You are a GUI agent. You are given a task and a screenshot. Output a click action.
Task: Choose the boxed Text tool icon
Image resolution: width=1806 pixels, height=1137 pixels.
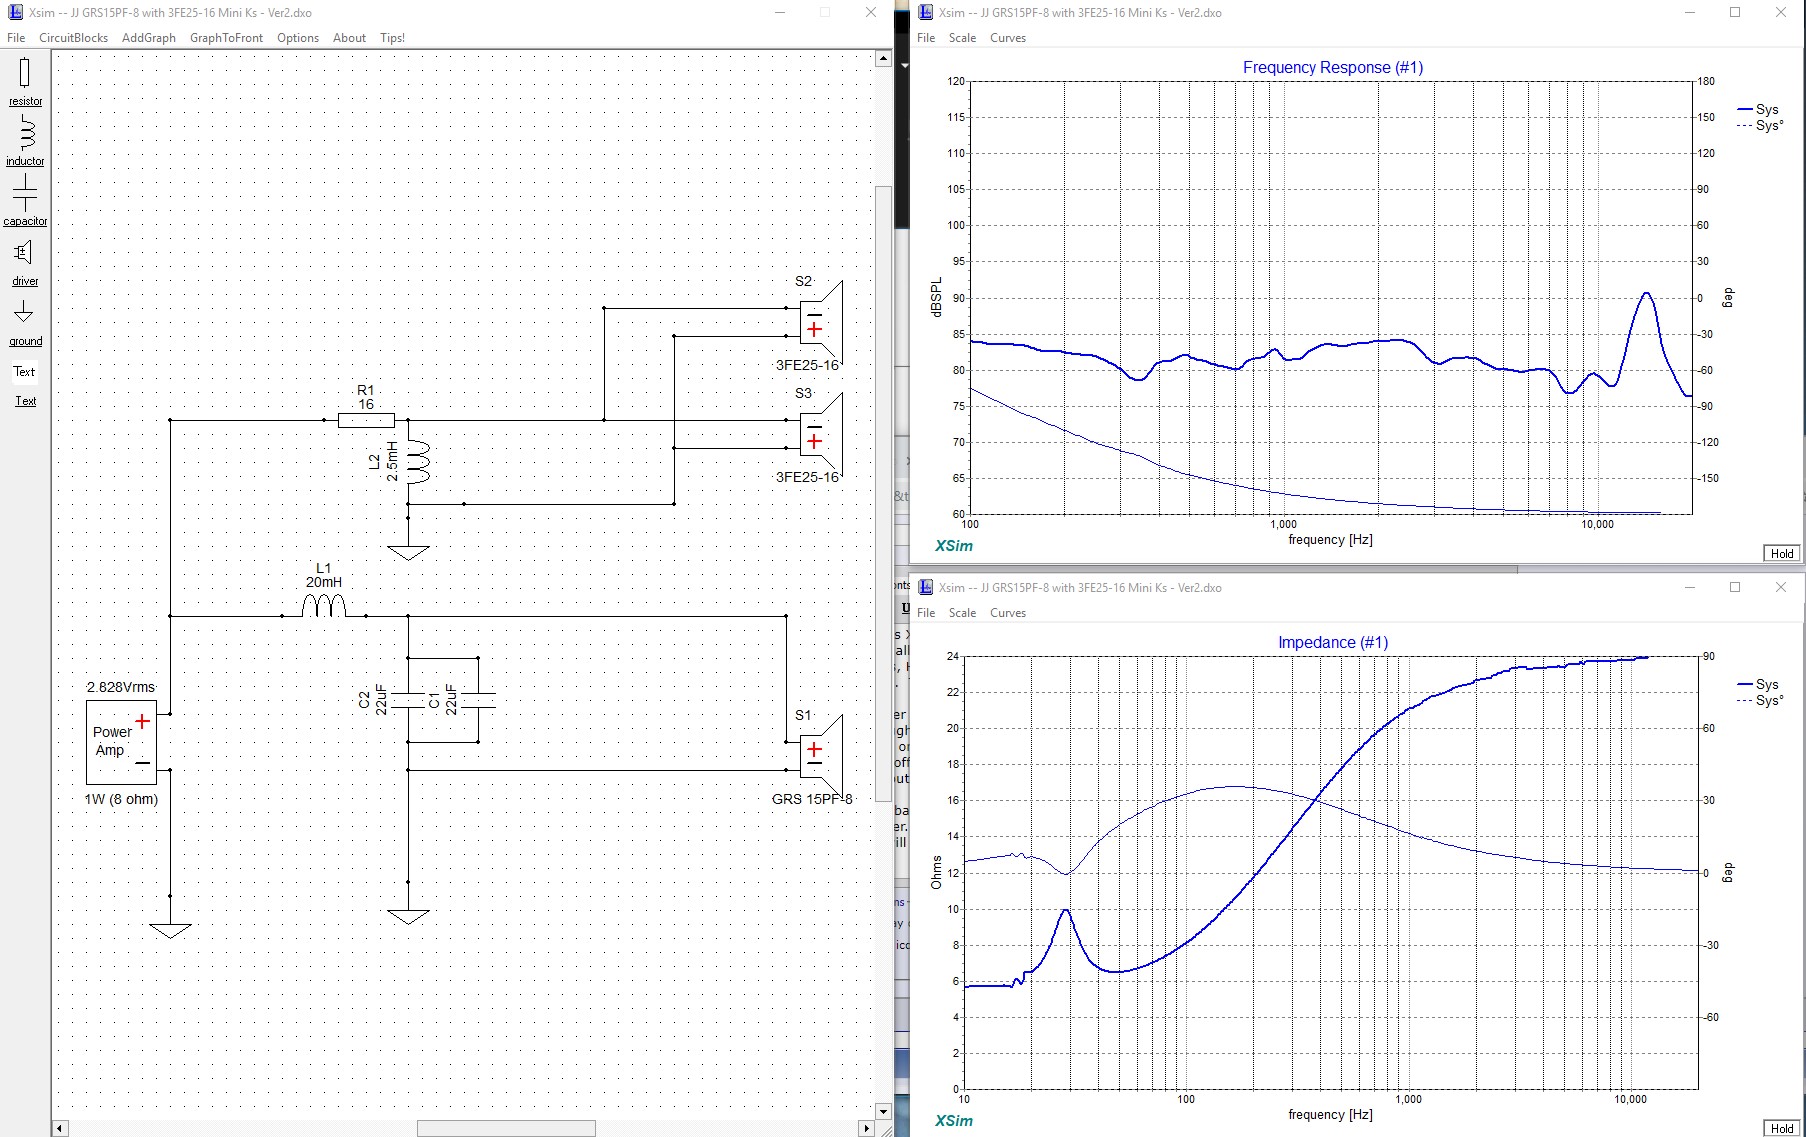(24, 371)
